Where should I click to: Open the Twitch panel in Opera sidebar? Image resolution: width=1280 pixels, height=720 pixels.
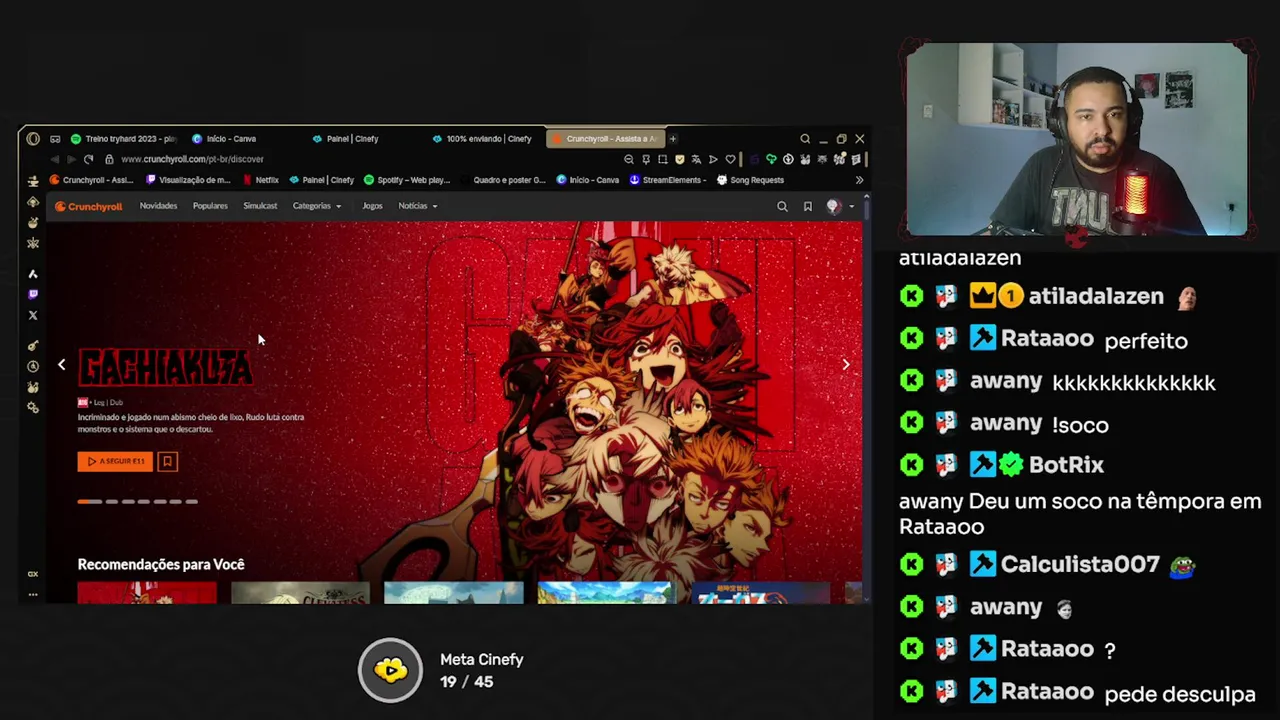(x=33, y=294)
